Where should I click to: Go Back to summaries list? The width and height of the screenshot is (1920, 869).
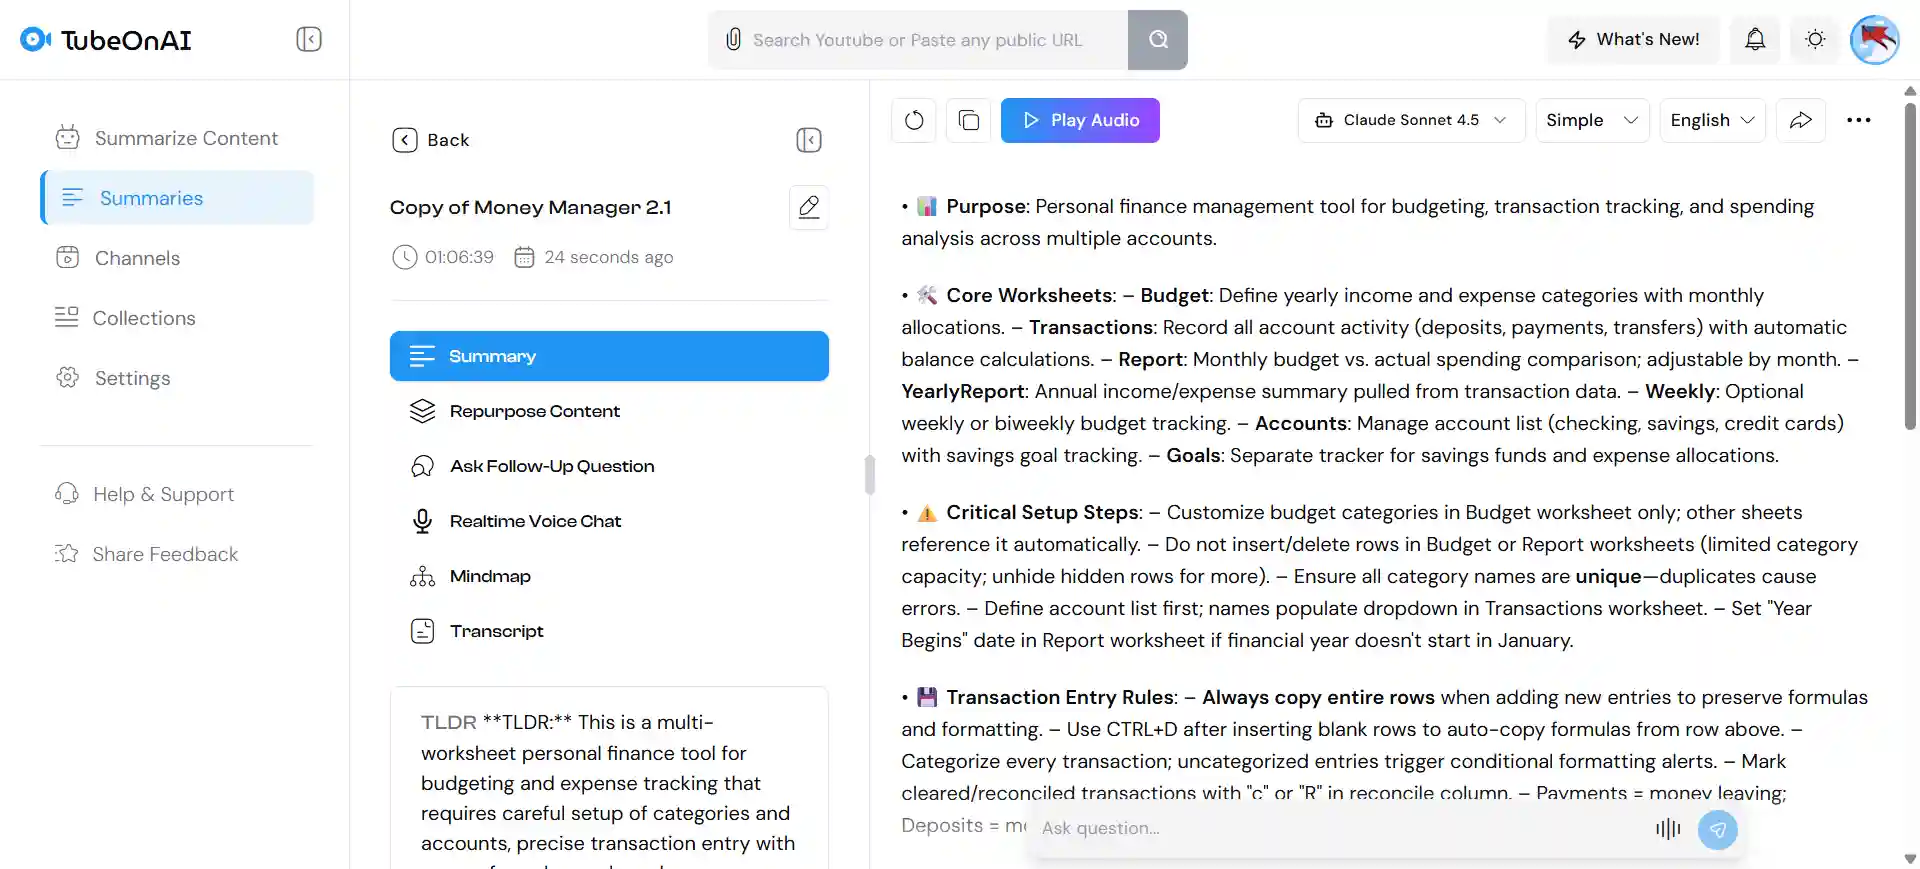(432, 140)
